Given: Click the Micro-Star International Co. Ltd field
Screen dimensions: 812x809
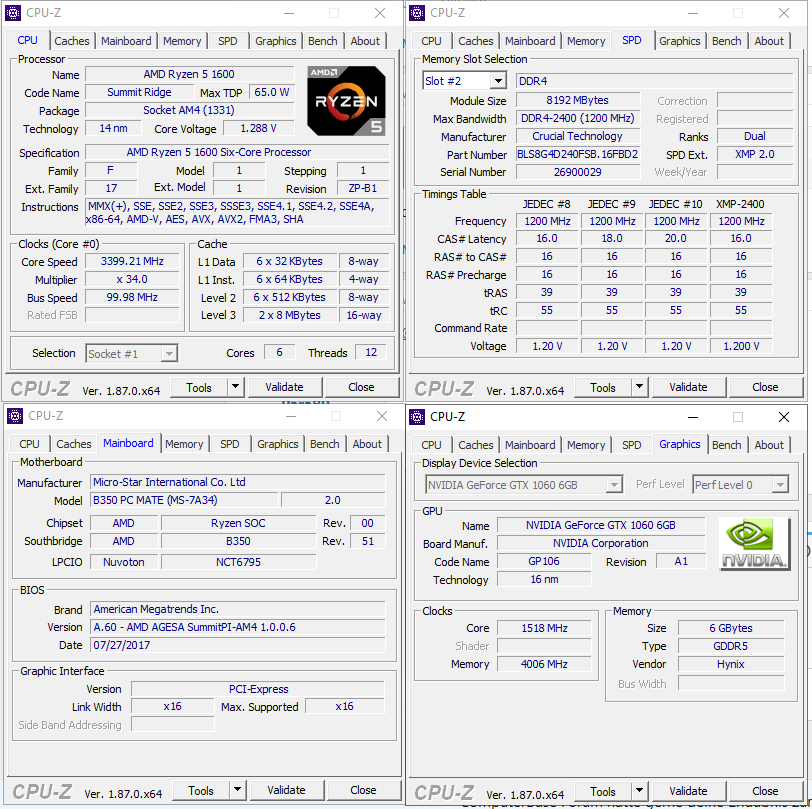Looking at the screenshot, I should (238, 482).
